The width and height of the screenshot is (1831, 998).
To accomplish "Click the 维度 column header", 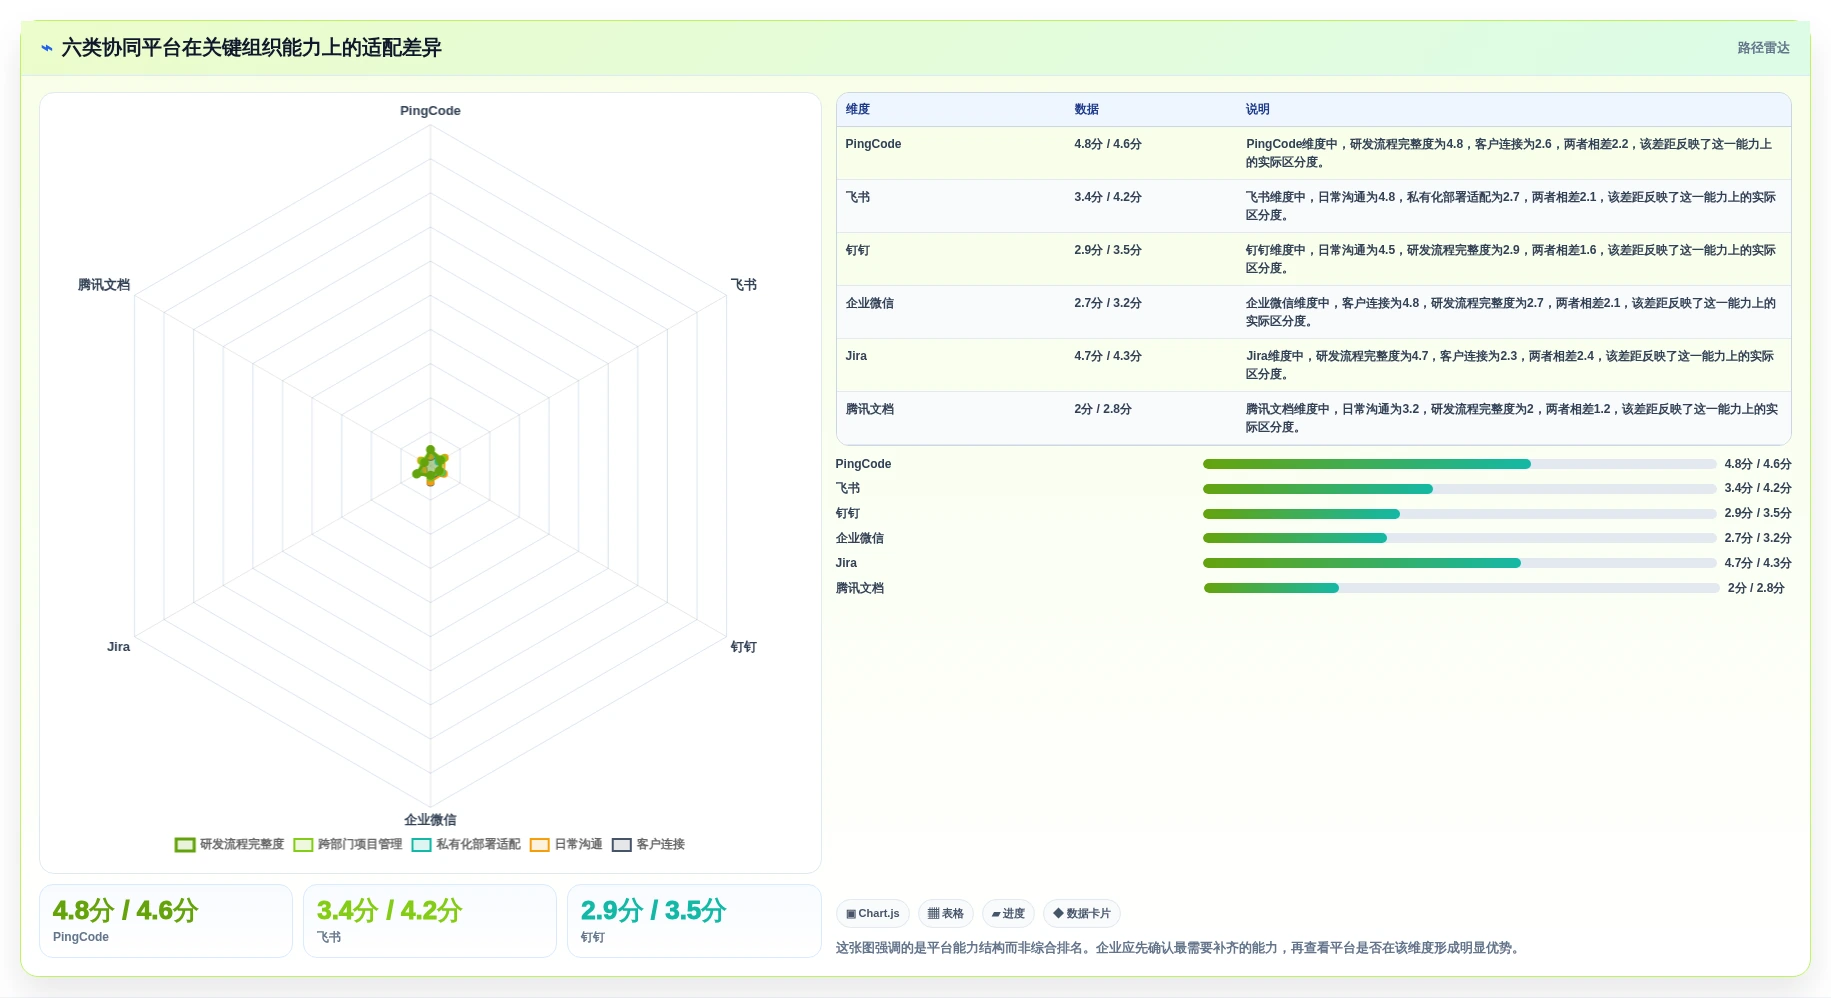I will (x=858, y=110).
